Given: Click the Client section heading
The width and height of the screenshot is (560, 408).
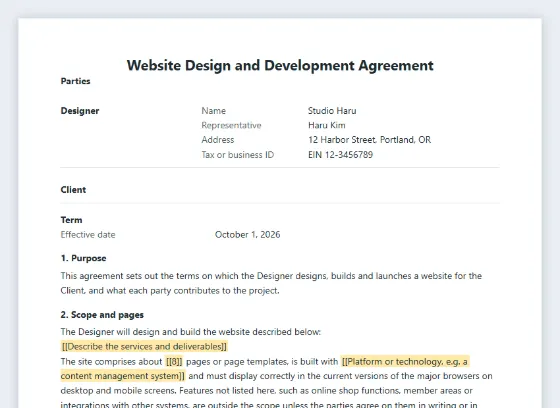Looking at the screenshot, I should point(73,190).
